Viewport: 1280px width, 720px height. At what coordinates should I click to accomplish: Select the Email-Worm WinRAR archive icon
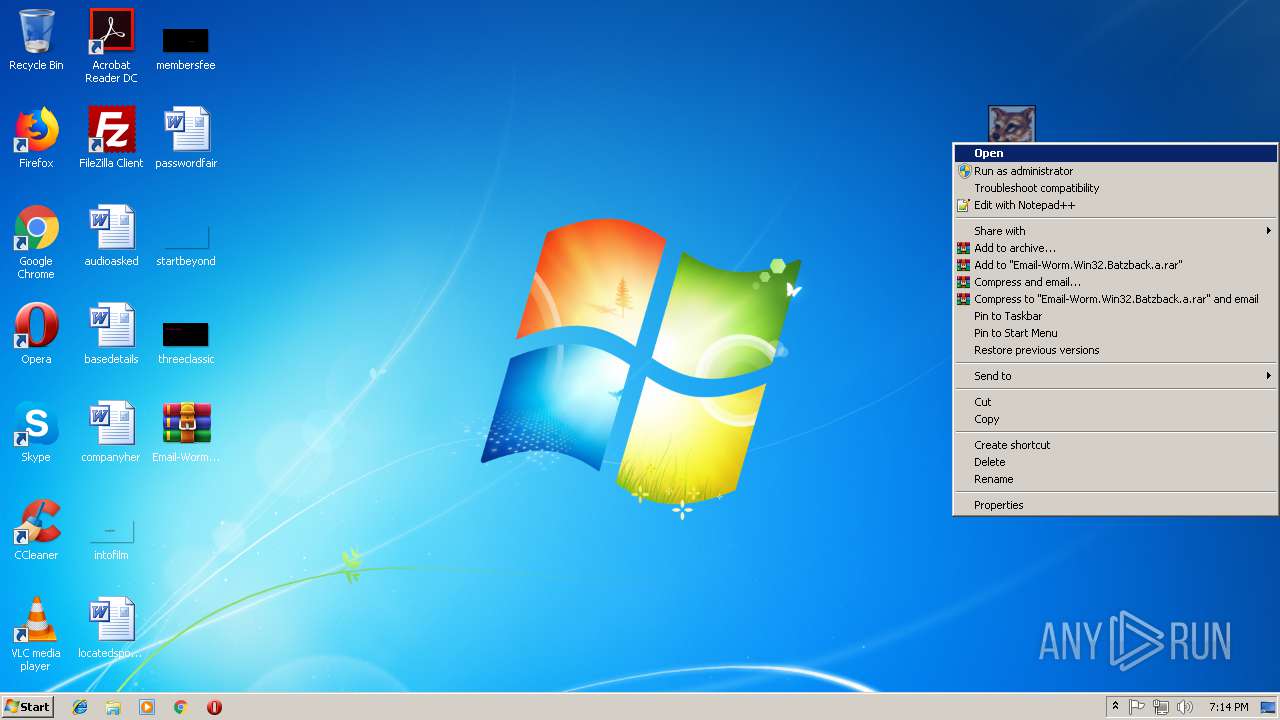(x=186, y=432)
